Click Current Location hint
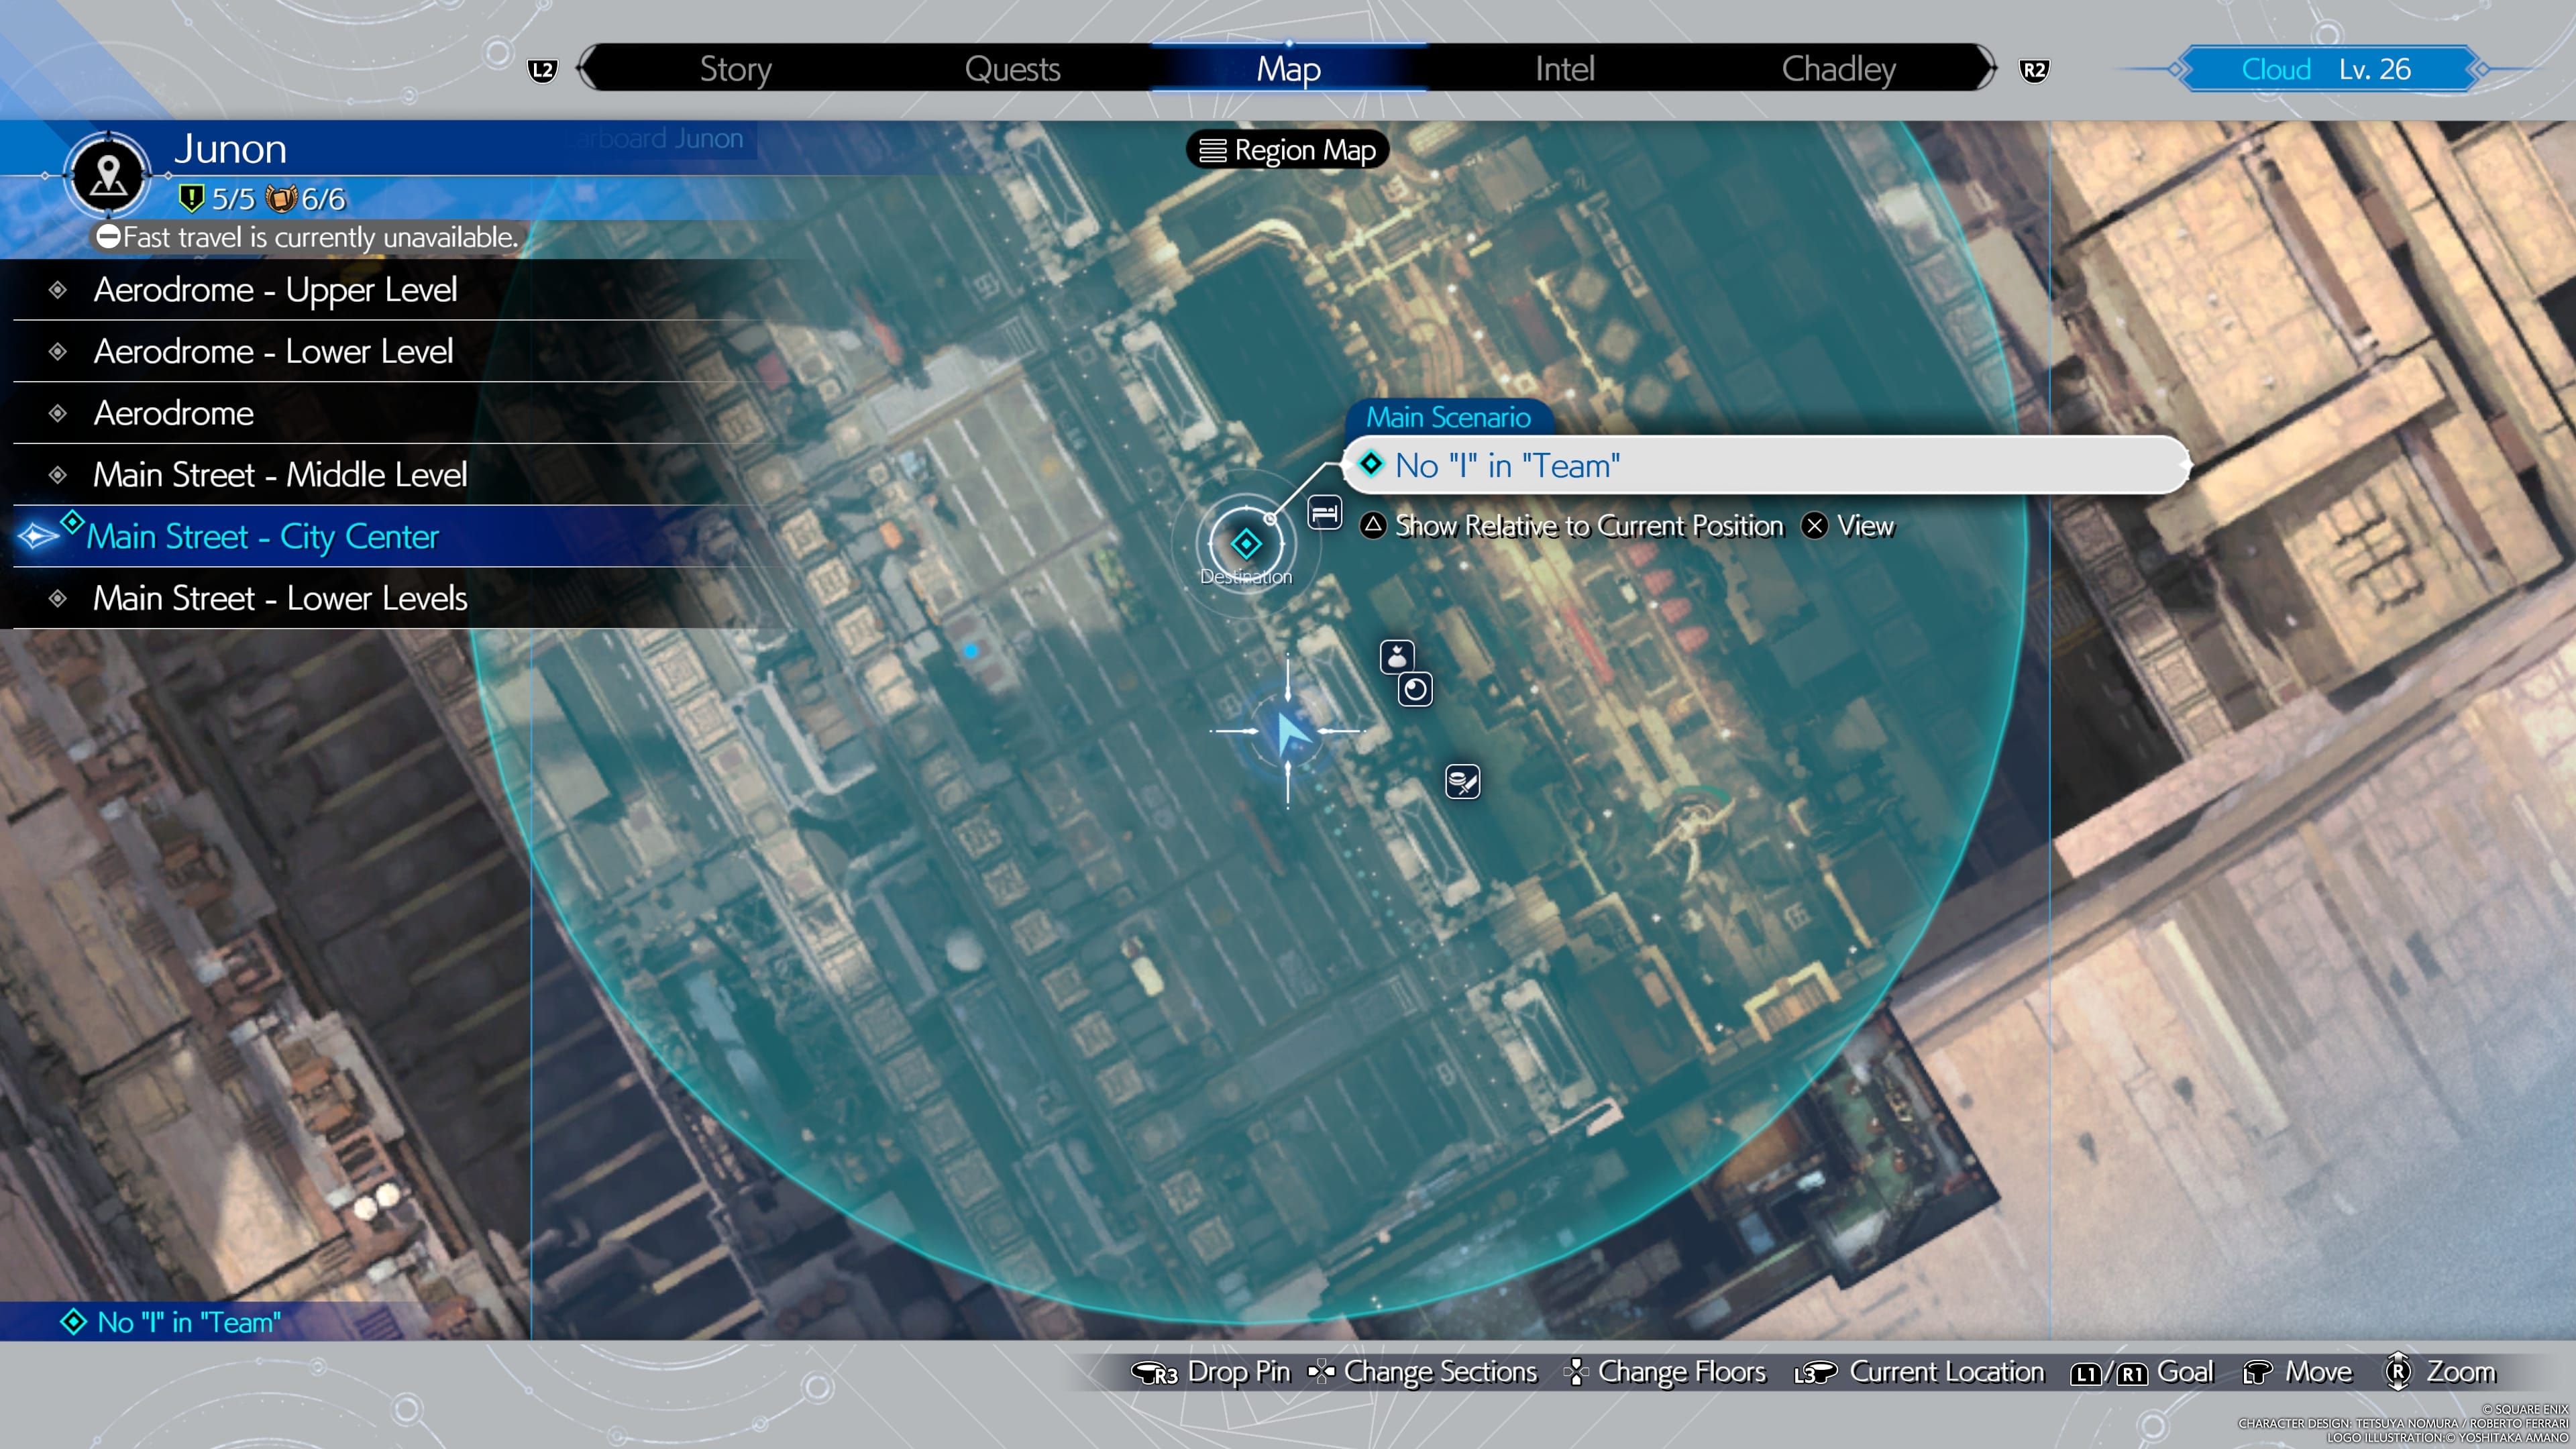2576x1449 pixels. coord(1919,1372)
